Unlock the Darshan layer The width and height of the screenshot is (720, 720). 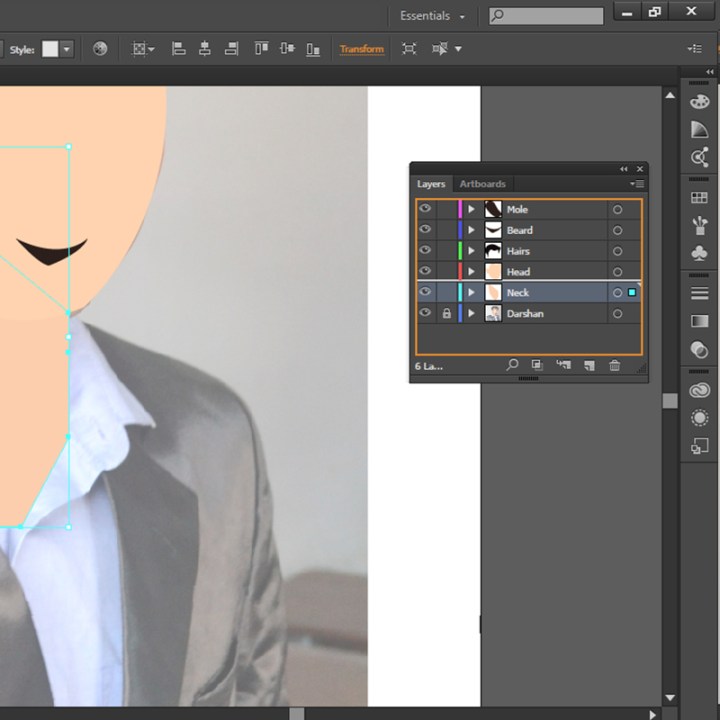point(446,314)
